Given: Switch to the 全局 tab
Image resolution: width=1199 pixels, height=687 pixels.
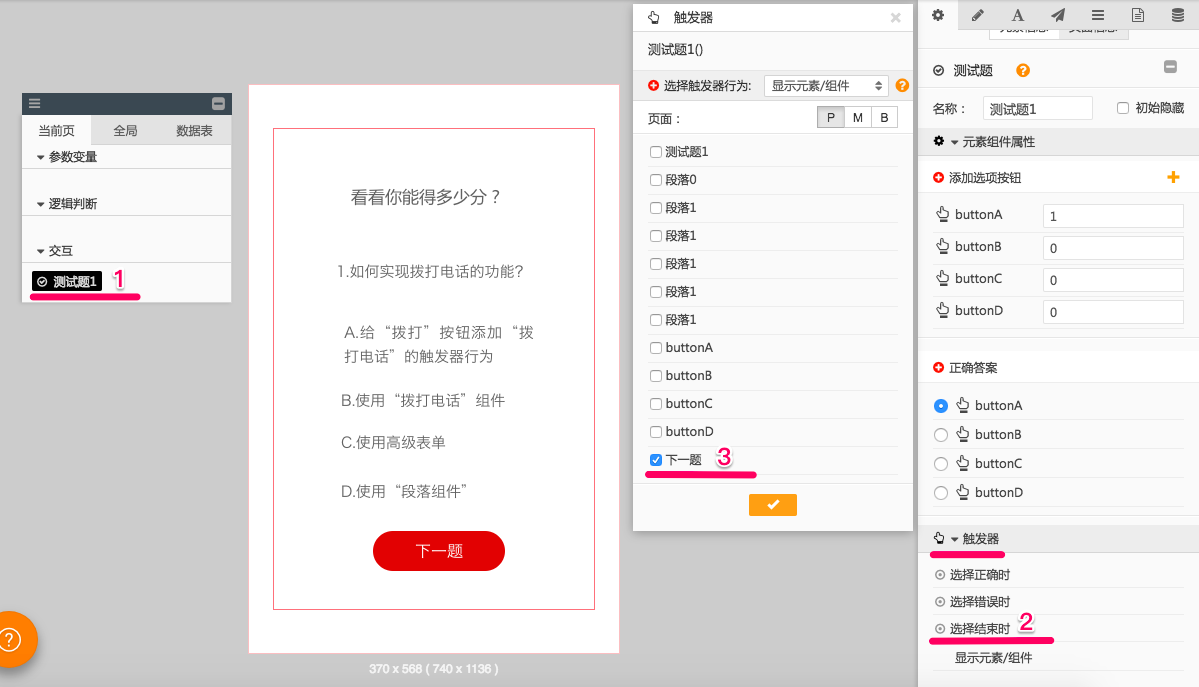Looking at the screenshot, I should click(x=125, y=131).
